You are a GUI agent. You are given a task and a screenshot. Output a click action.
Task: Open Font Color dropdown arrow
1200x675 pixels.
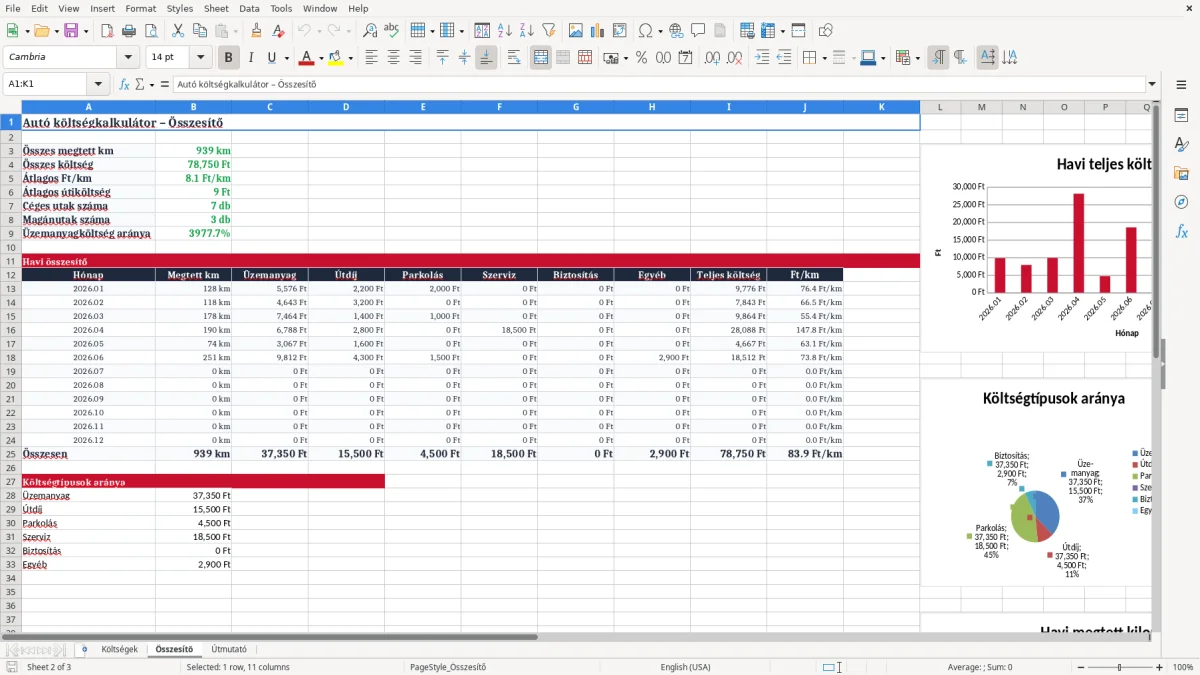coord(322,58)
